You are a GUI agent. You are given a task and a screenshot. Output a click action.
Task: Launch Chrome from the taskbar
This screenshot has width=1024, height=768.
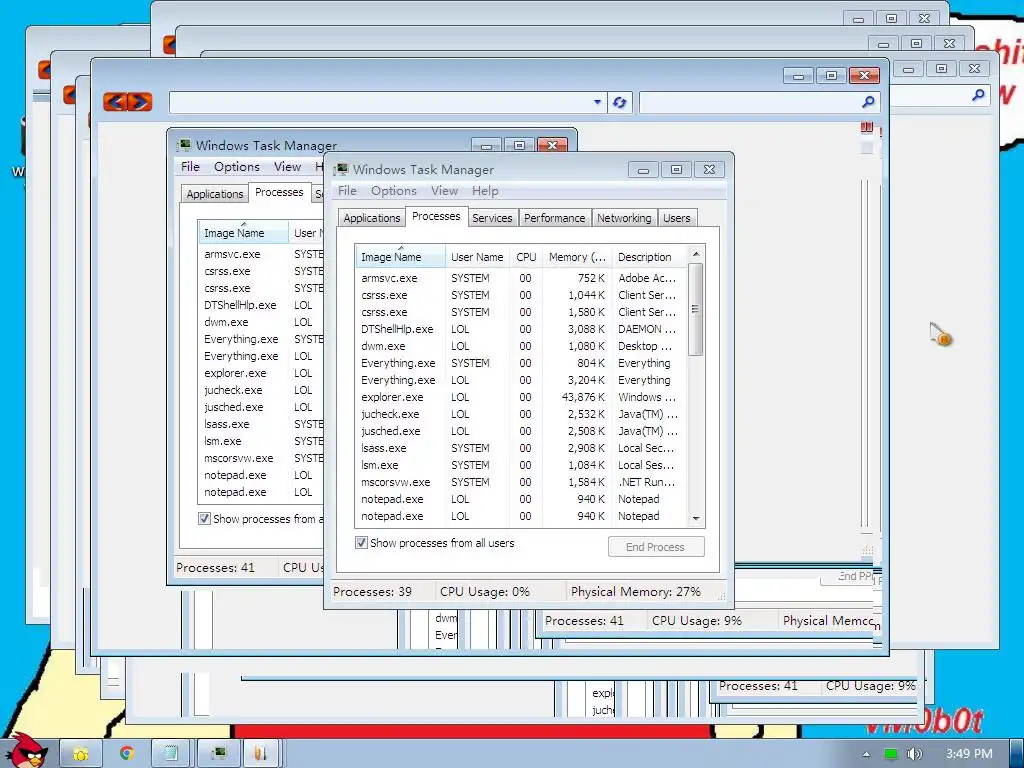click(127, 754)
